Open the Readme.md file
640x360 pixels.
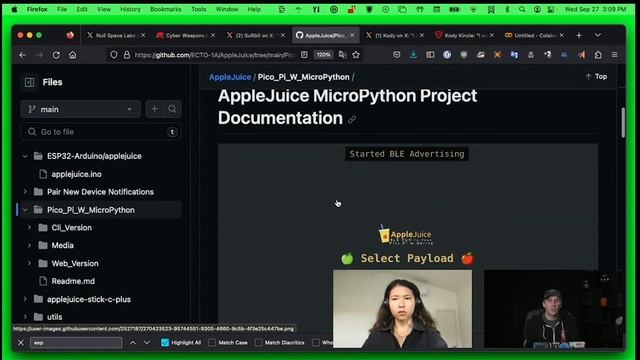(x=73, y=281)
